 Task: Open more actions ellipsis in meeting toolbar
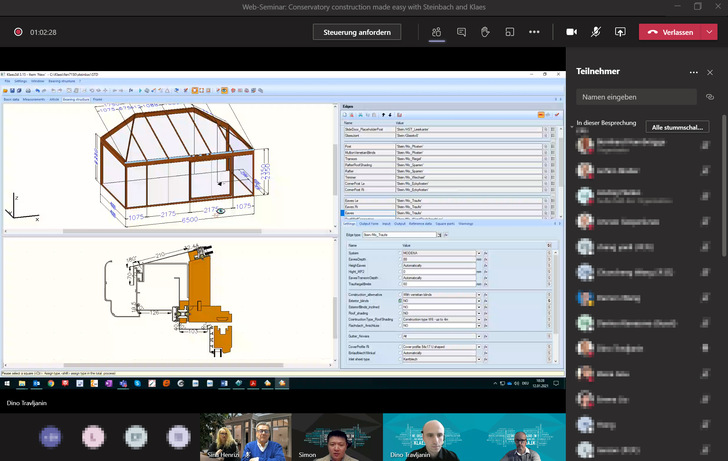pyautogui.click(x=534, y=32)
